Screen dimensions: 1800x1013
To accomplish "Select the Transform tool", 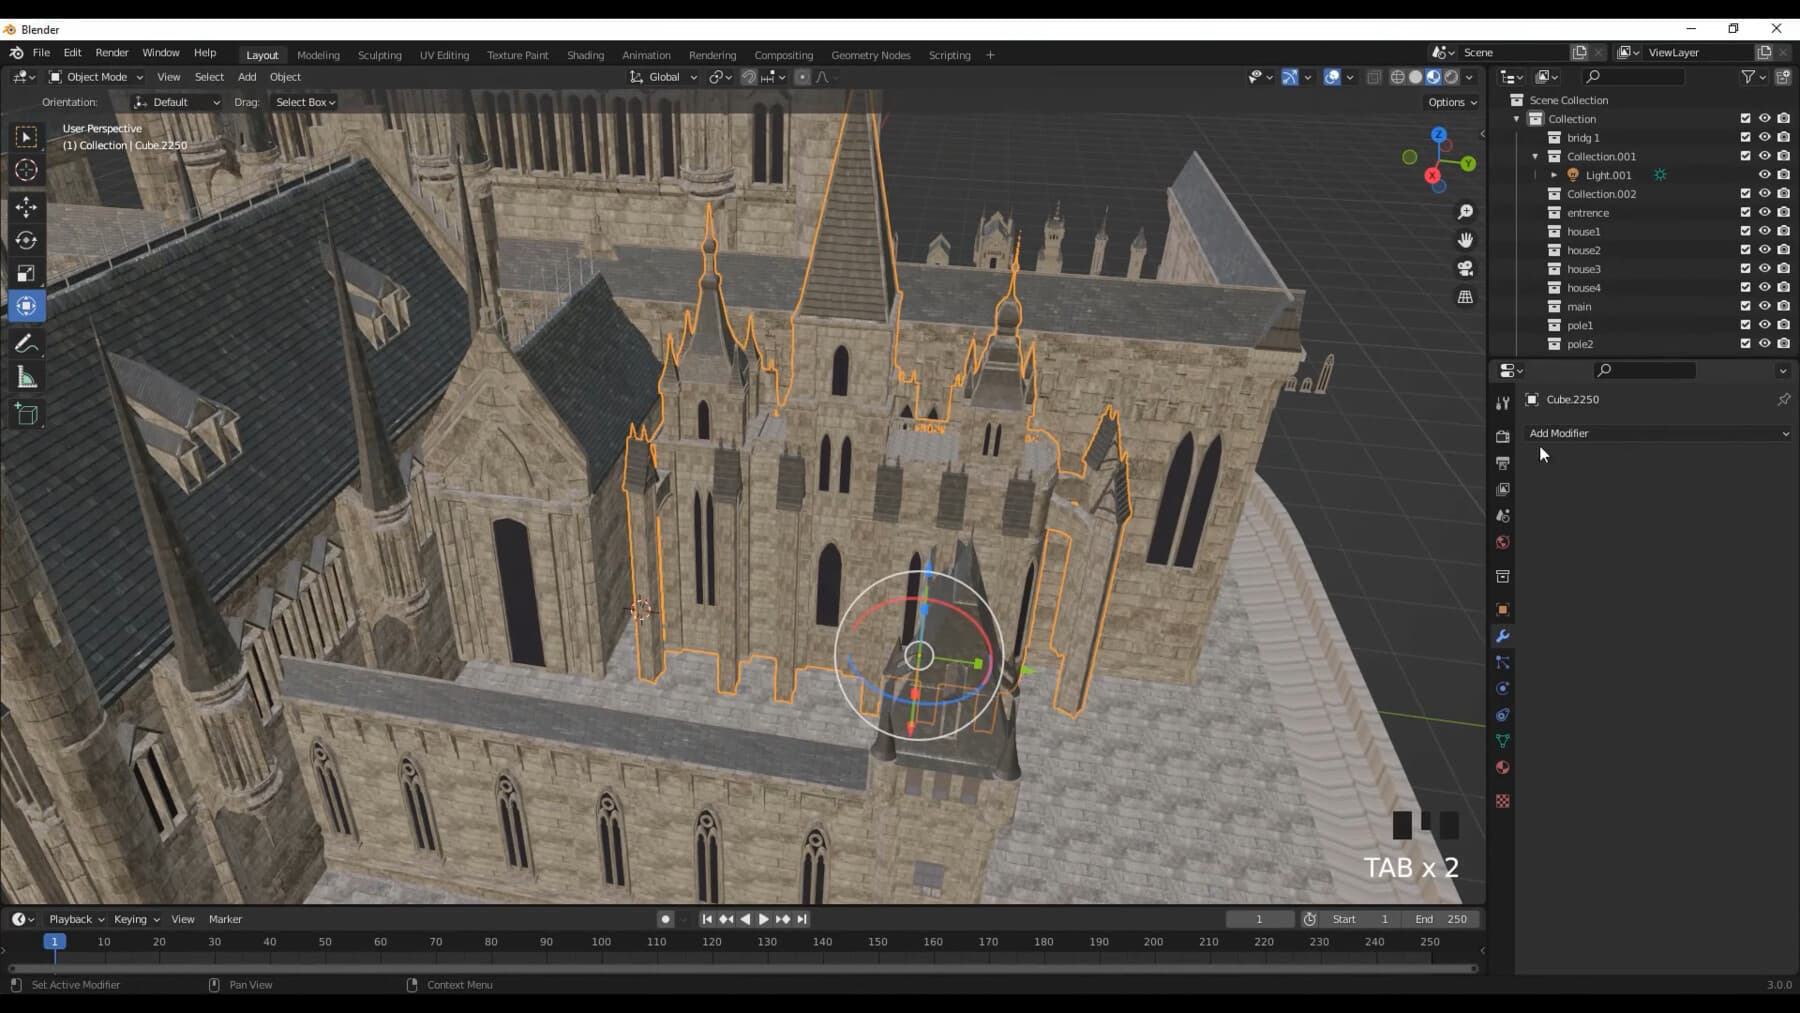I will 27,306.
